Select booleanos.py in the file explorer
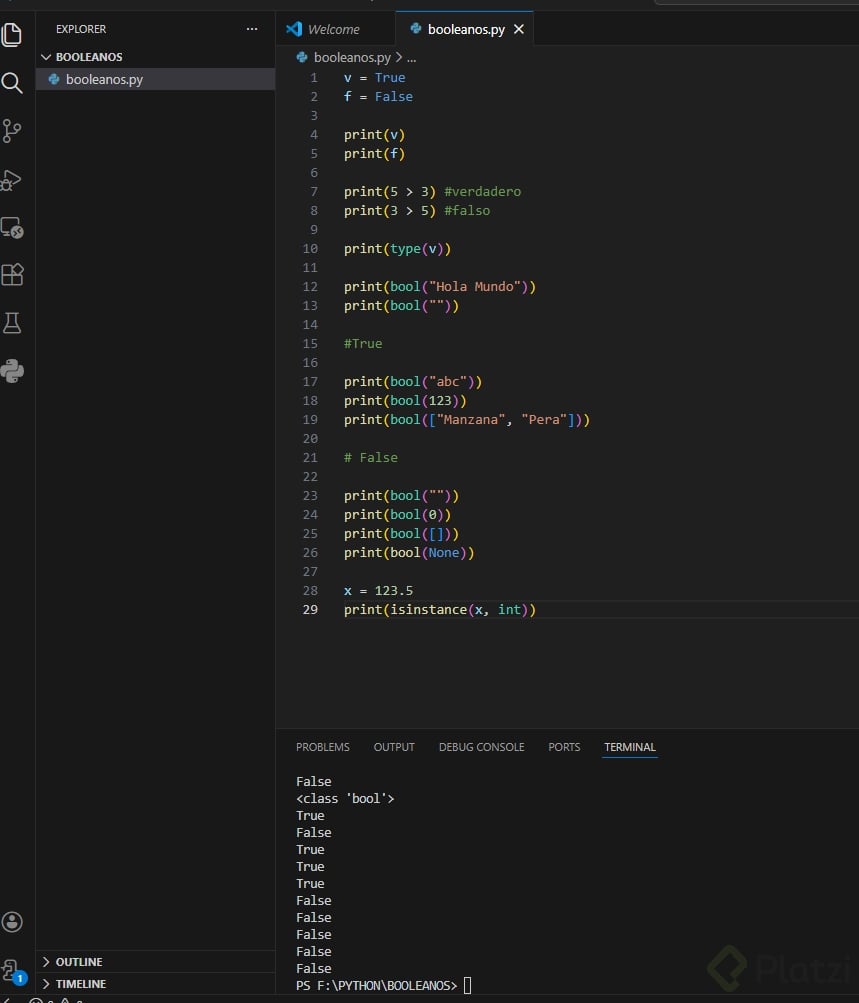The width and height of the screenshot is (859, 1003). pos(104,79)
